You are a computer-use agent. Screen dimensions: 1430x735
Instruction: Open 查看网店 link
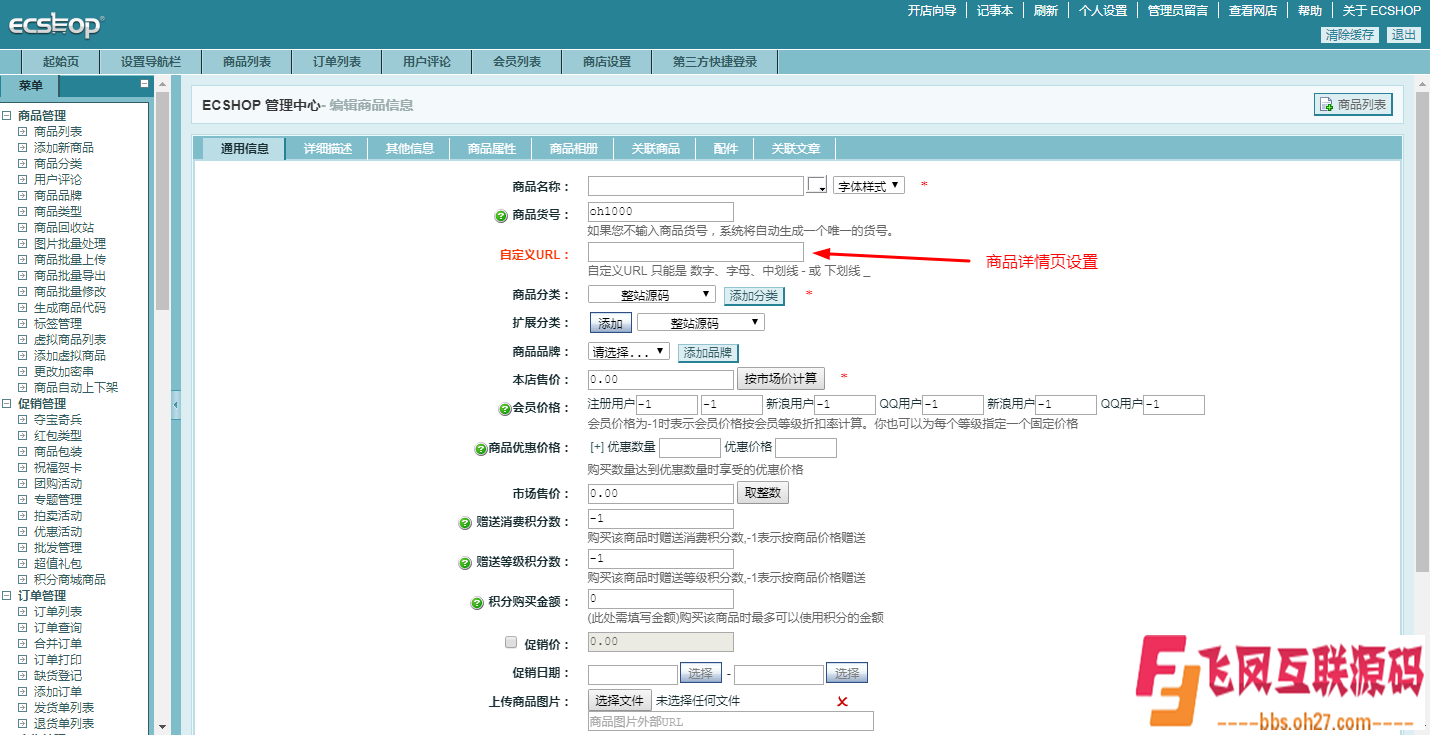tap(1253, 11)
